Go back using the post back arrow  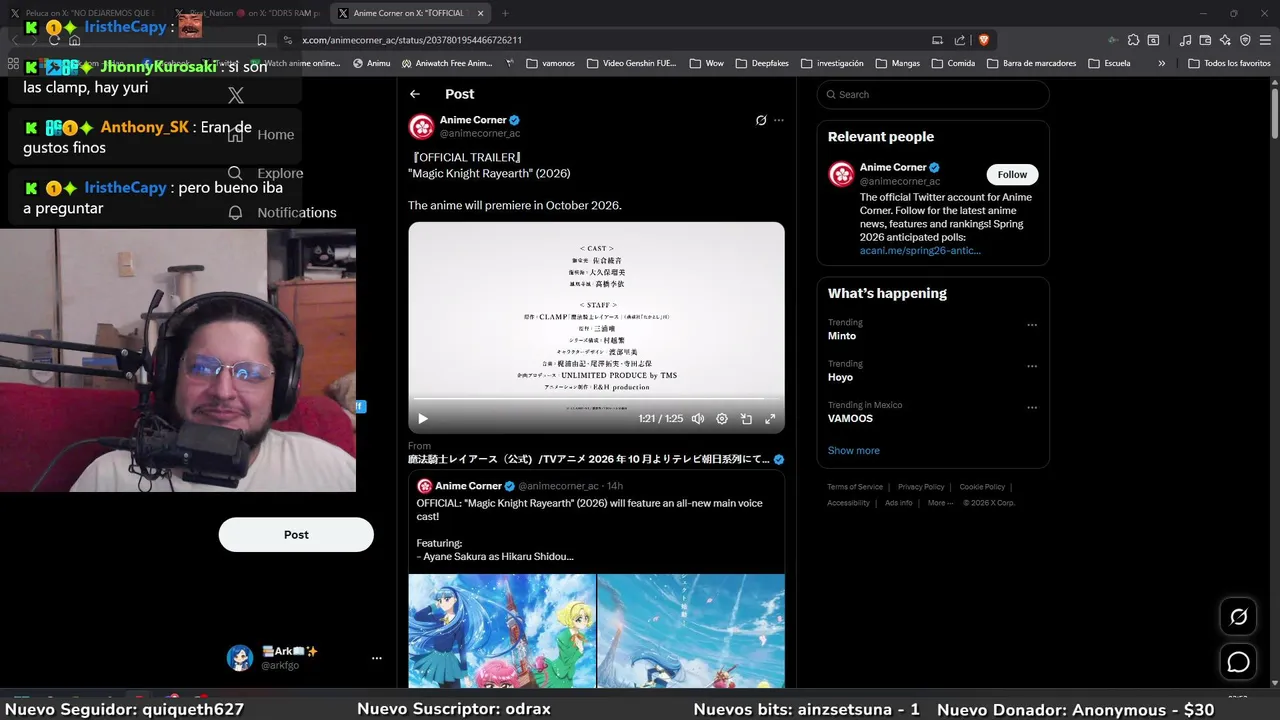(x=415, y=94)
